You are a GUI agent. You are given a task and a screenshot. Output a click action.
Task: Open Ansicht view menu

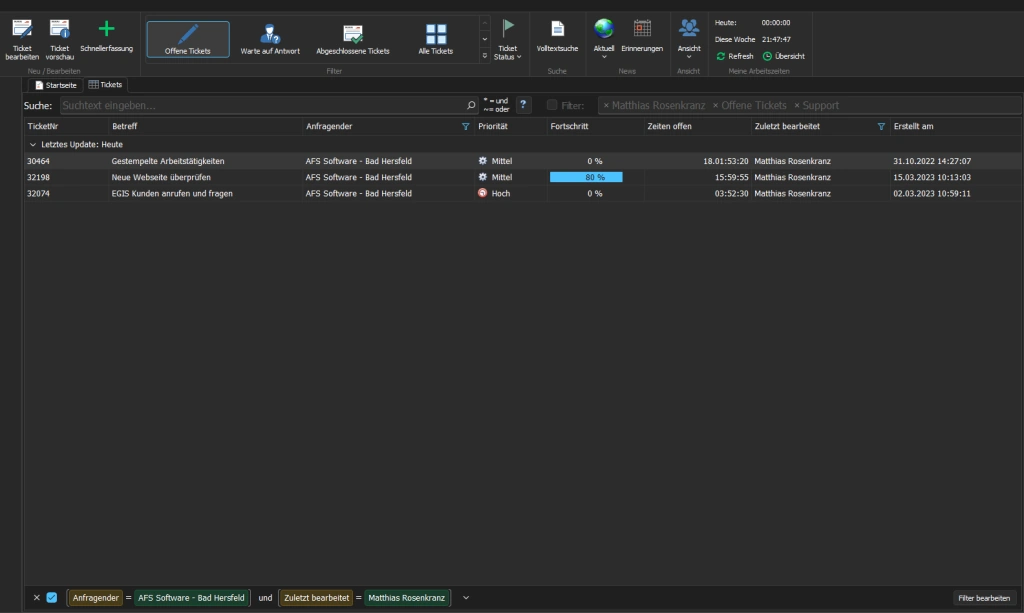click(689, 38)
